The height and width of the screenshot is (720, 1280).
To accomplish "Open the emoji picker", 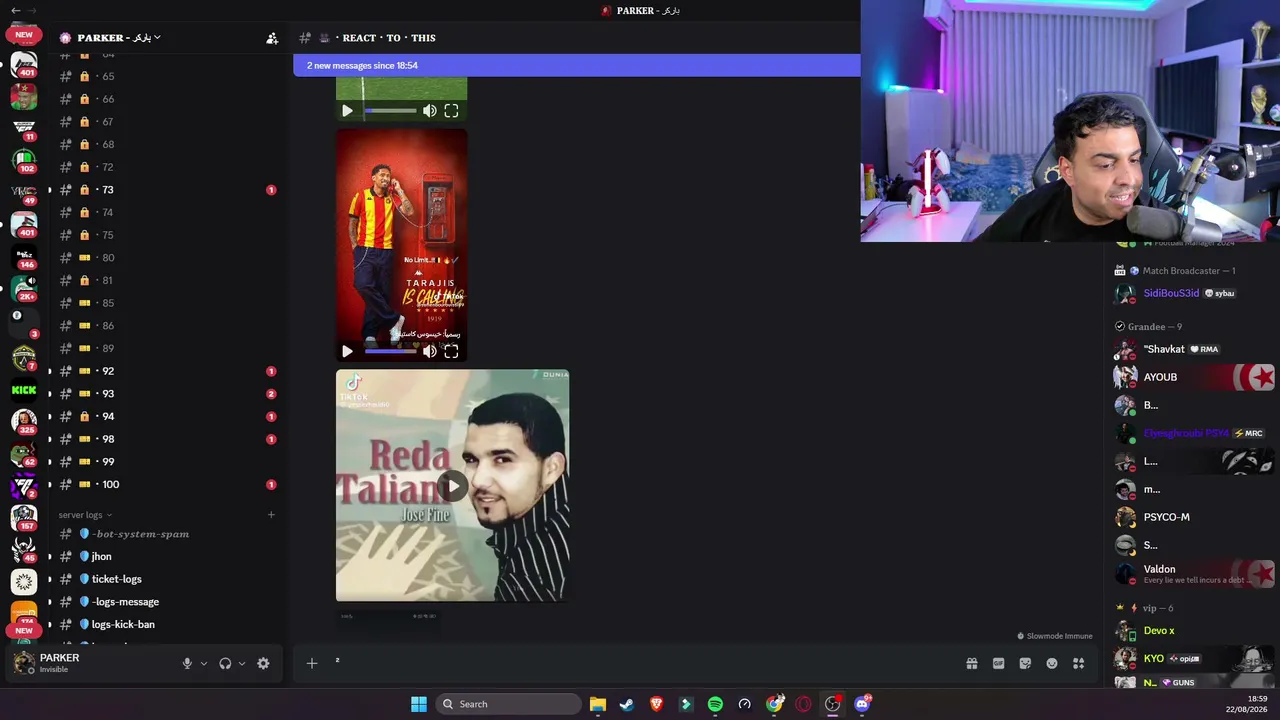I will (1052, 663).
